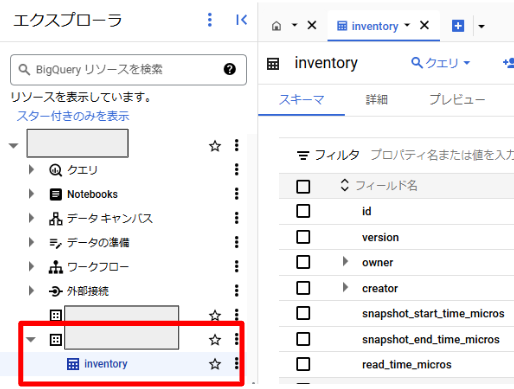Close the inventory tab

click(424, 25)
